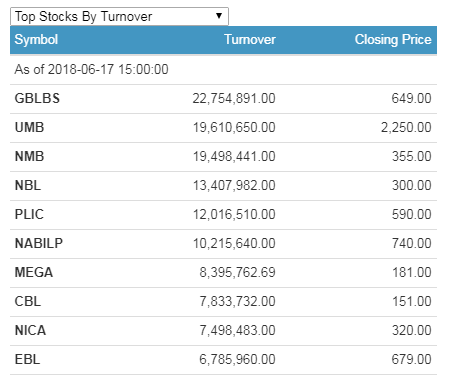Viewport: 450px width, 377px height.
Task: Click the Symbol column header
Action: 36,40
